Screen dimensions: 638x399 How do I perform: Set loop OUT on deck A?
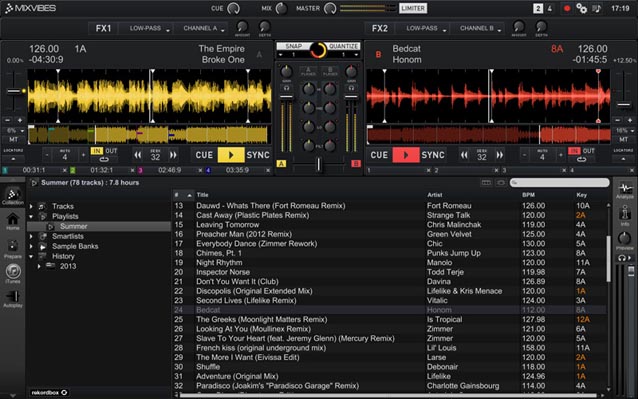[x=111, y=151]
